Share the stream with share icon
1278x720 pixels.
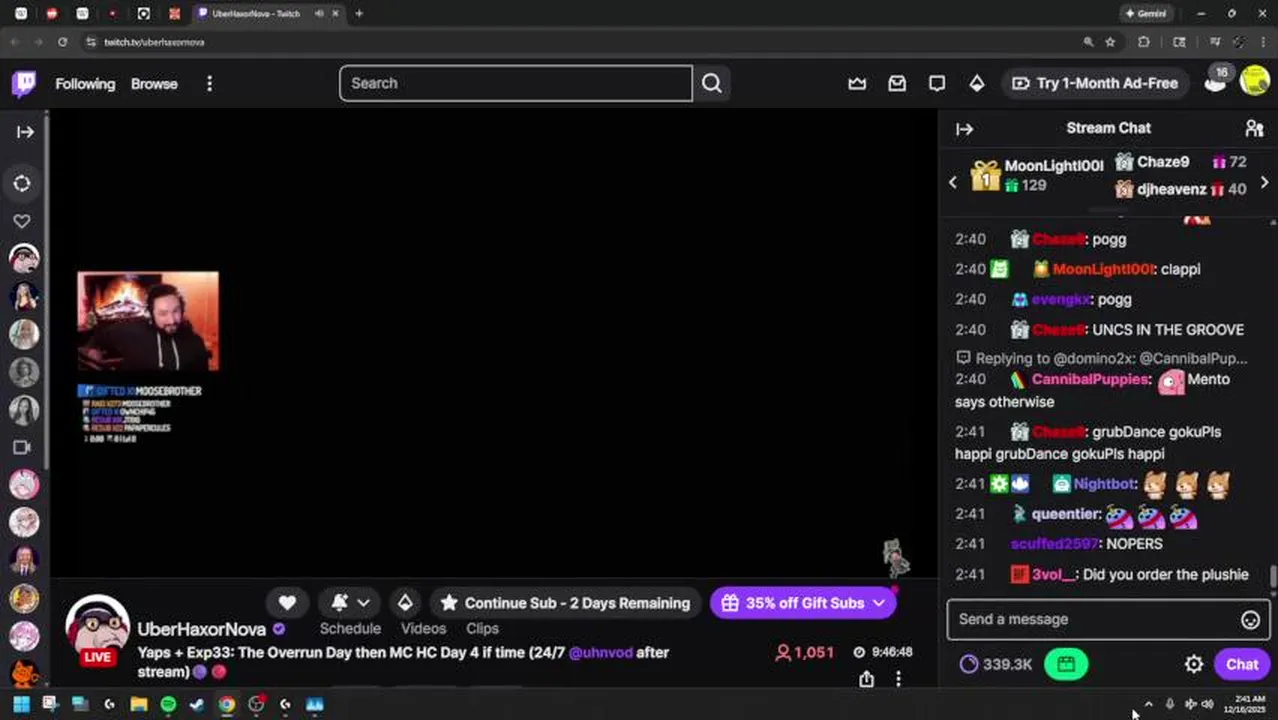coord(866,679)
